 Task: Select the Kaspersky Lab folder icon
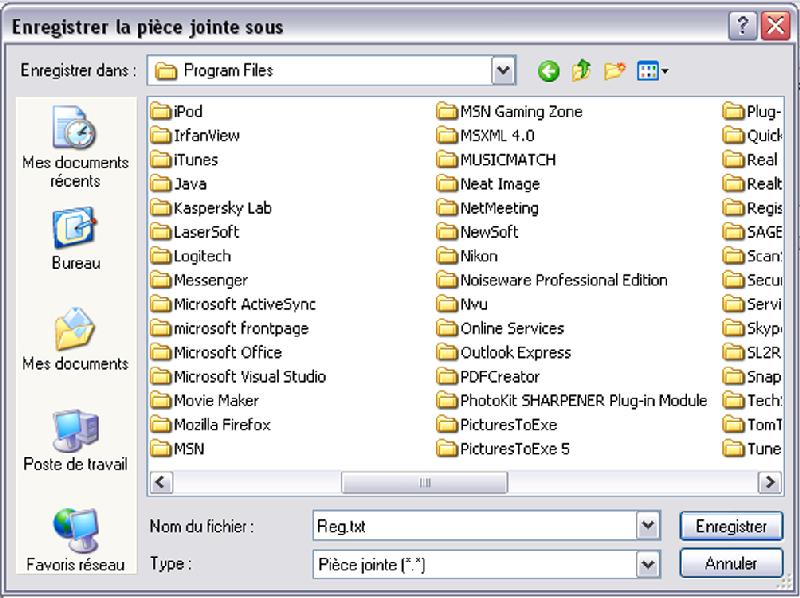click(x=160, y=207)
